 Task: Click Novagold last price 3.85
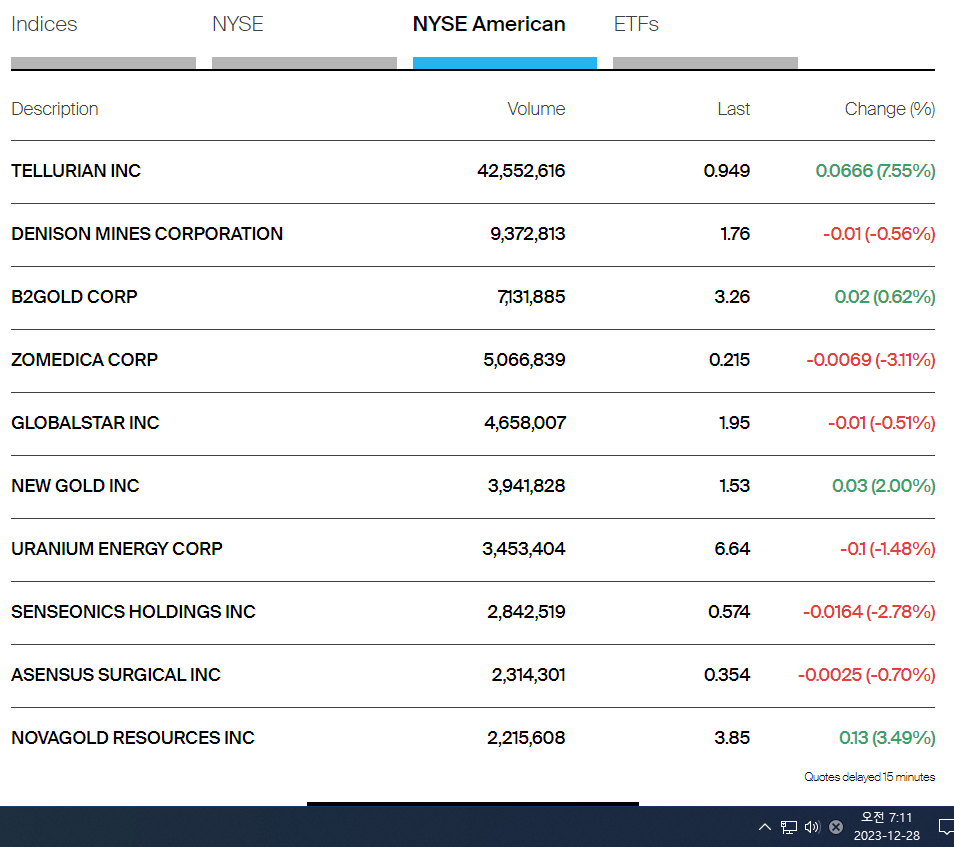732,738
